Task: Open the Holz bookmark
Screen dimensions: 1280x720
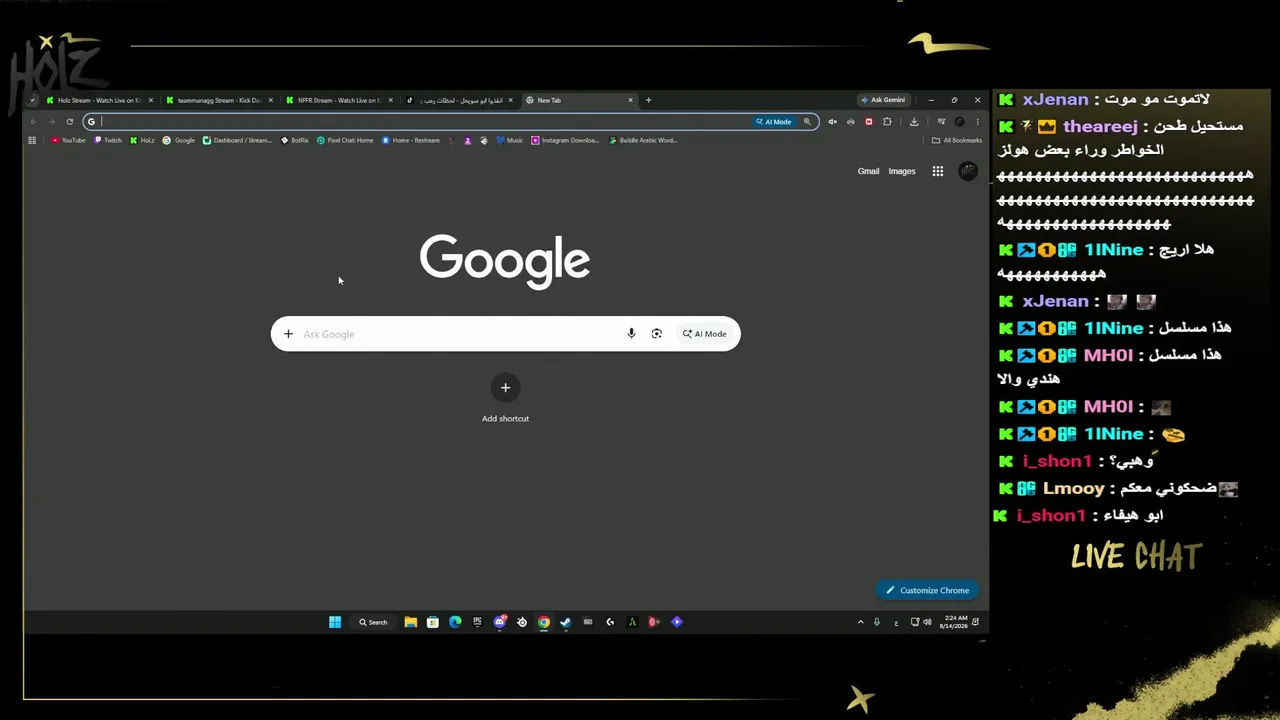Action: pos(142,141)
